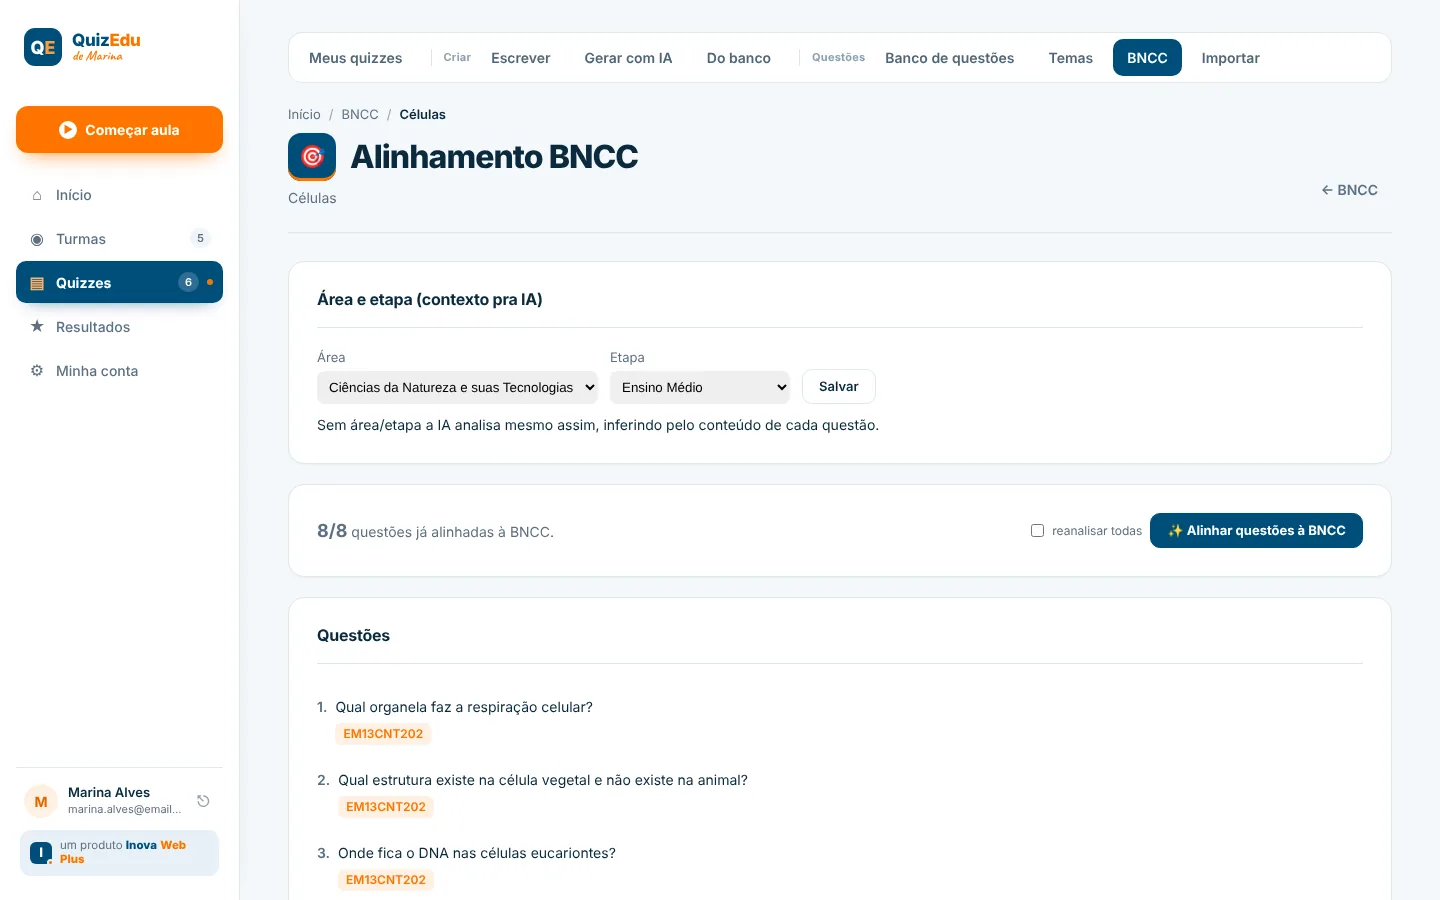
Task: Toggle the reanalisar todas checkbox
Action: 1037,531
